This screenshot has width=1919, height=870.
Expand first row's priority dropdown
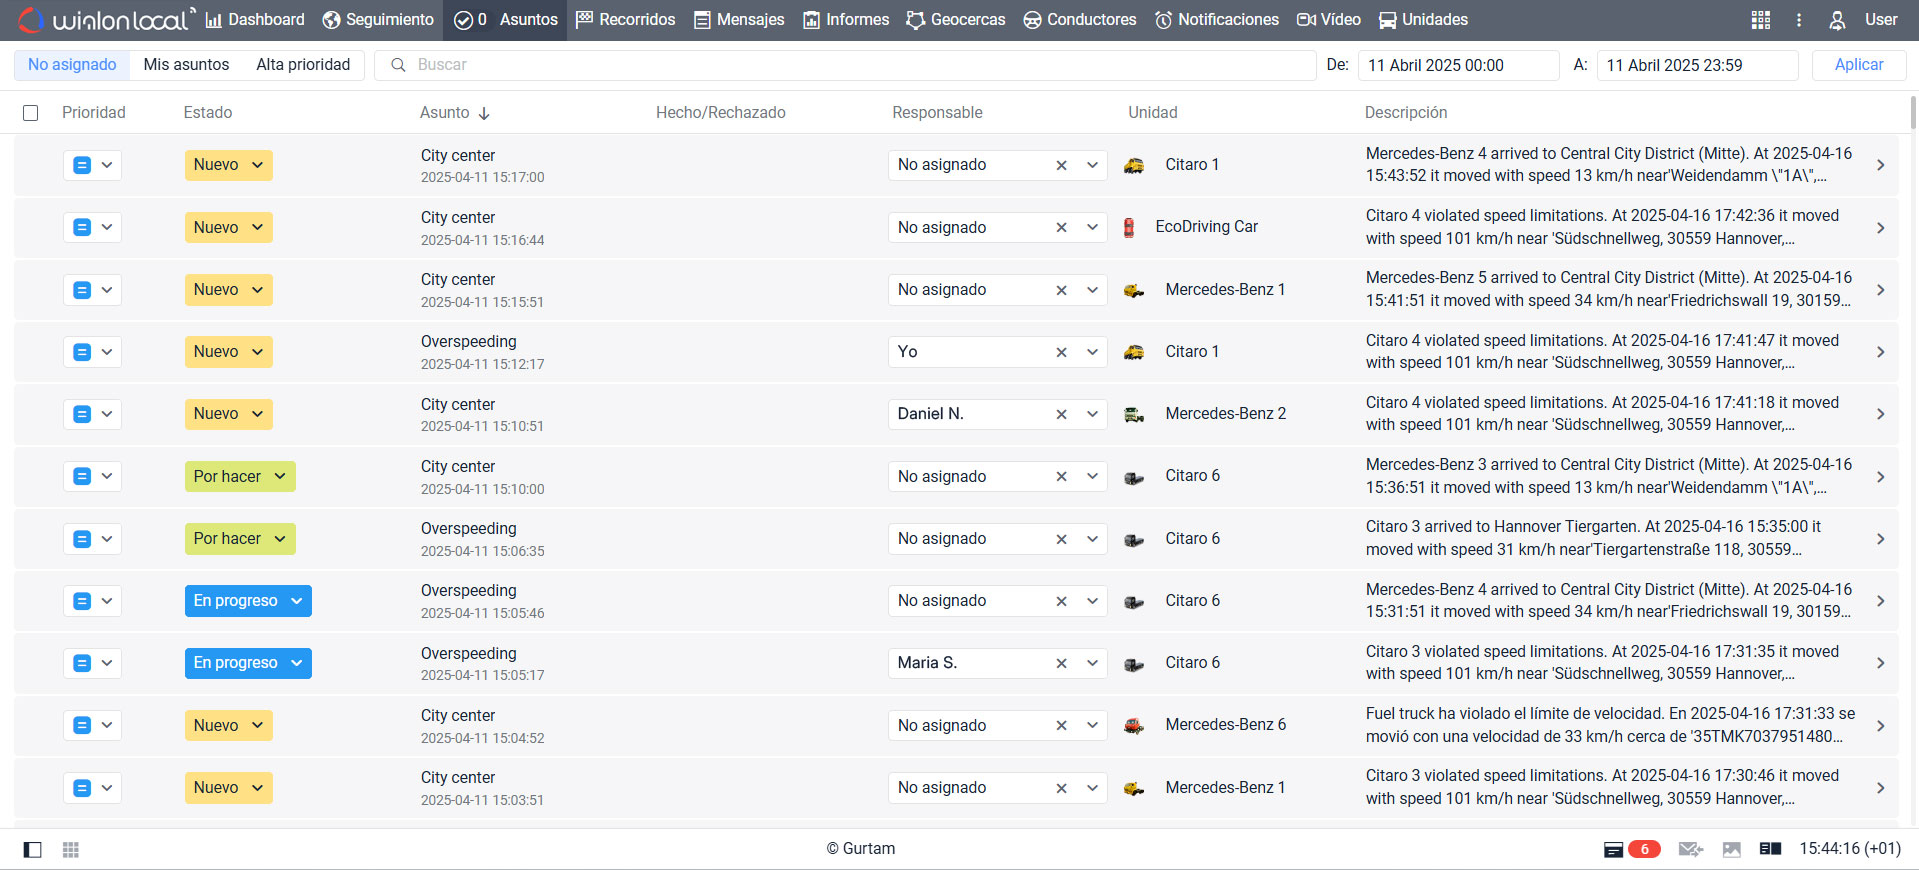click(107, 165)
